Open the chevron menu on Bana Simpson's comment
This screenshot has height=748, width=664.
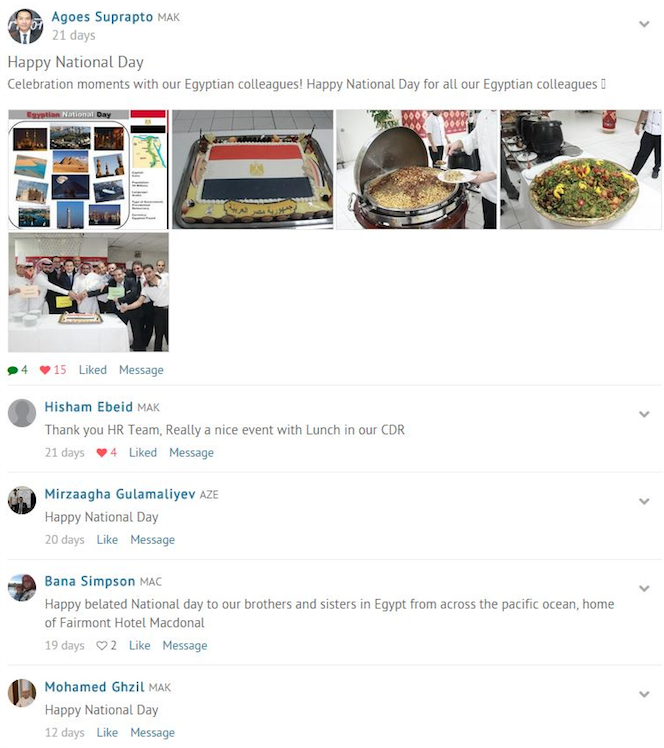tap(644, 588)
